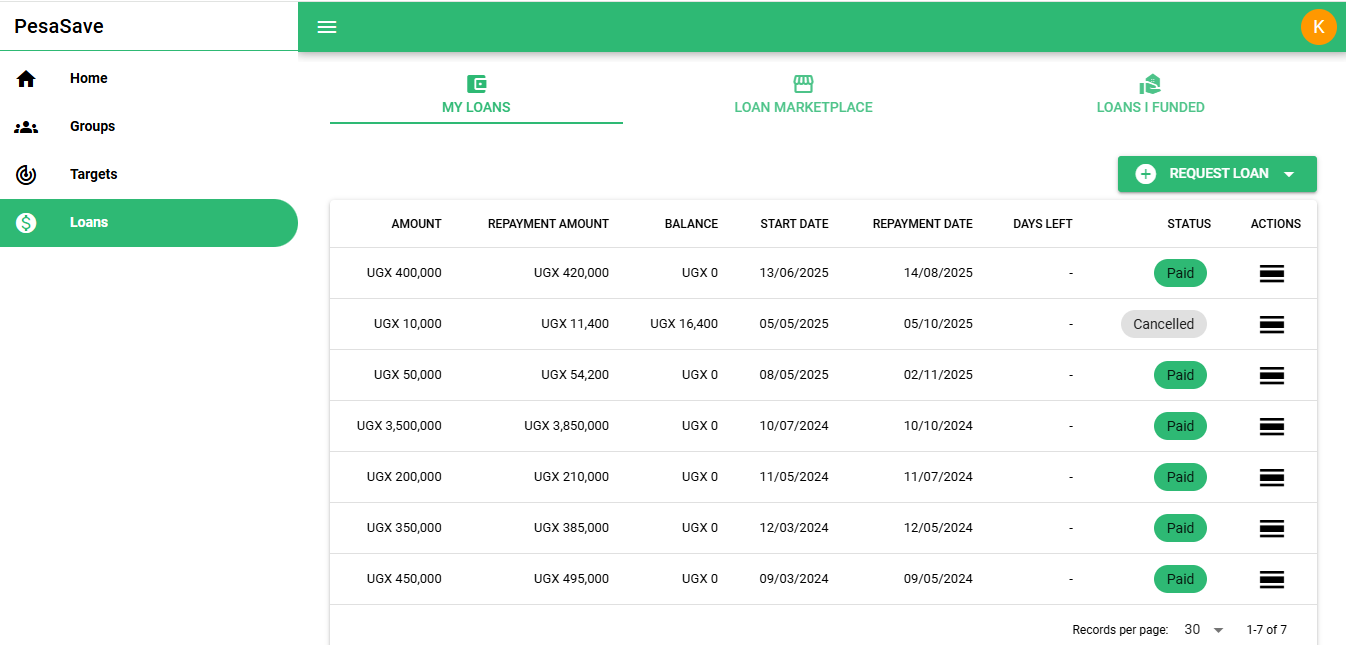Screen dimensions: 1346x645
Task: Click the Paid badge for UGX 50,000 loan
Action: pyautogui.click(x=1180, y=375)
